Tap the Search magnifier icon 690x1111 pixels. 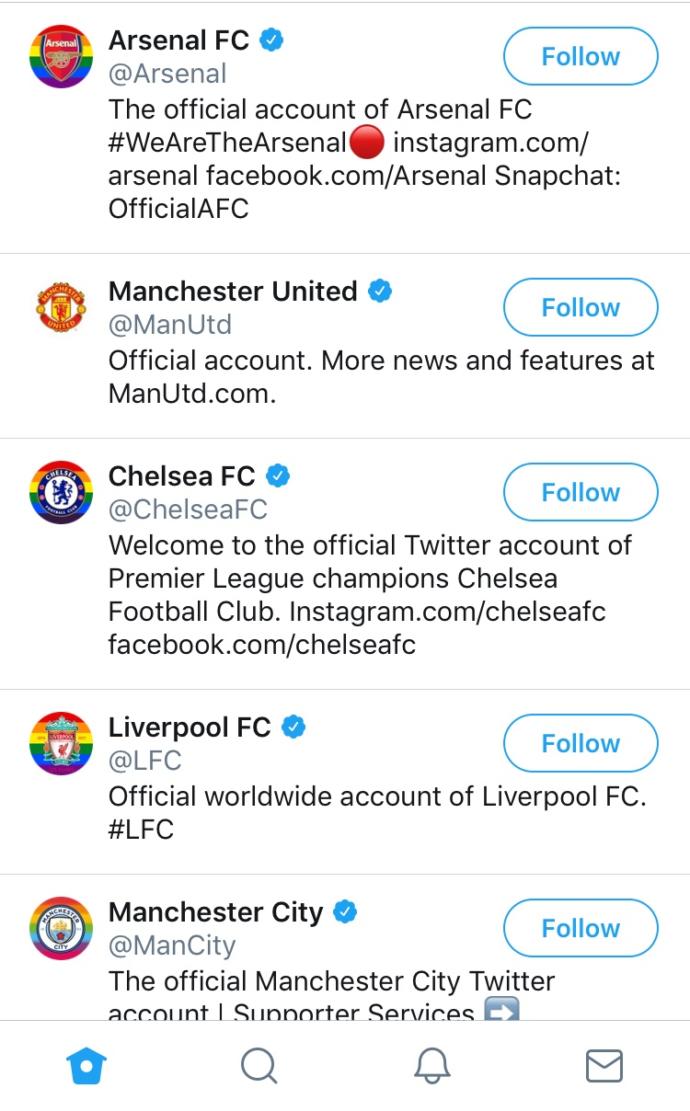[259, 1066]
